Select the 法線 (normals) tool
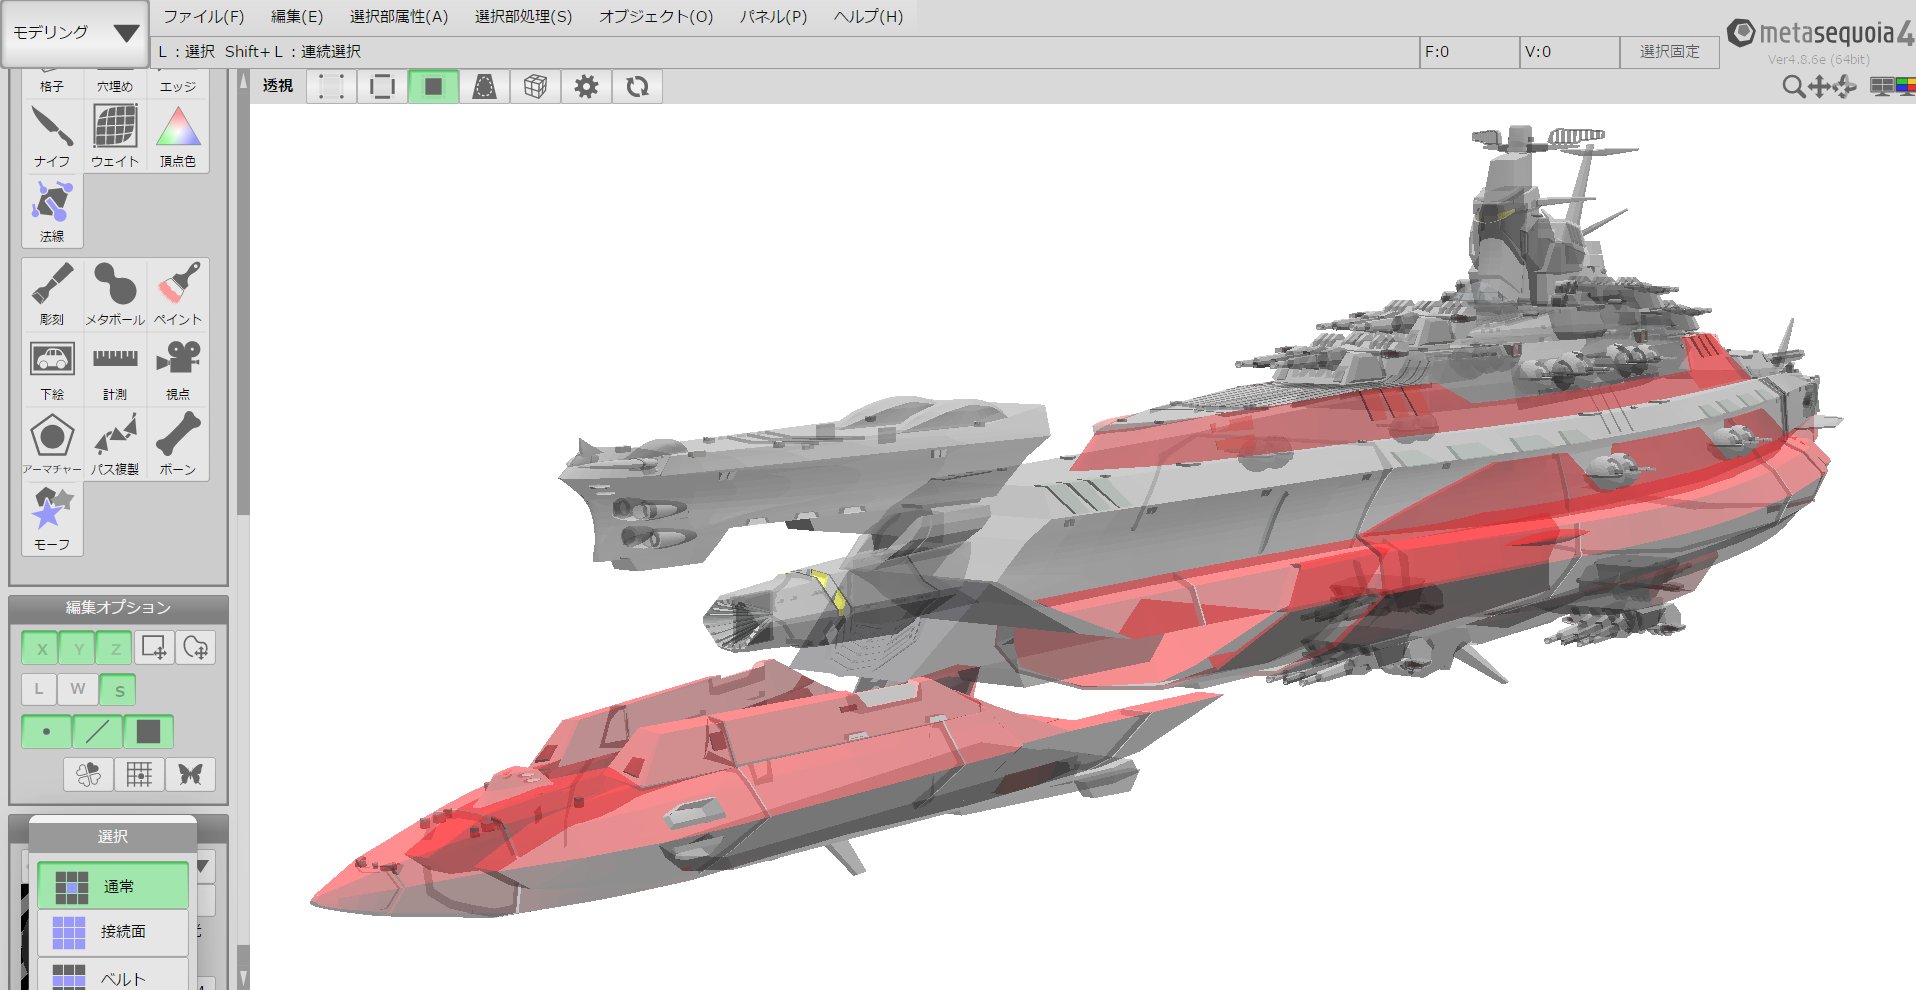Image resolution: width=1916 pixels, height=990 pixels. tap(52, 211)
